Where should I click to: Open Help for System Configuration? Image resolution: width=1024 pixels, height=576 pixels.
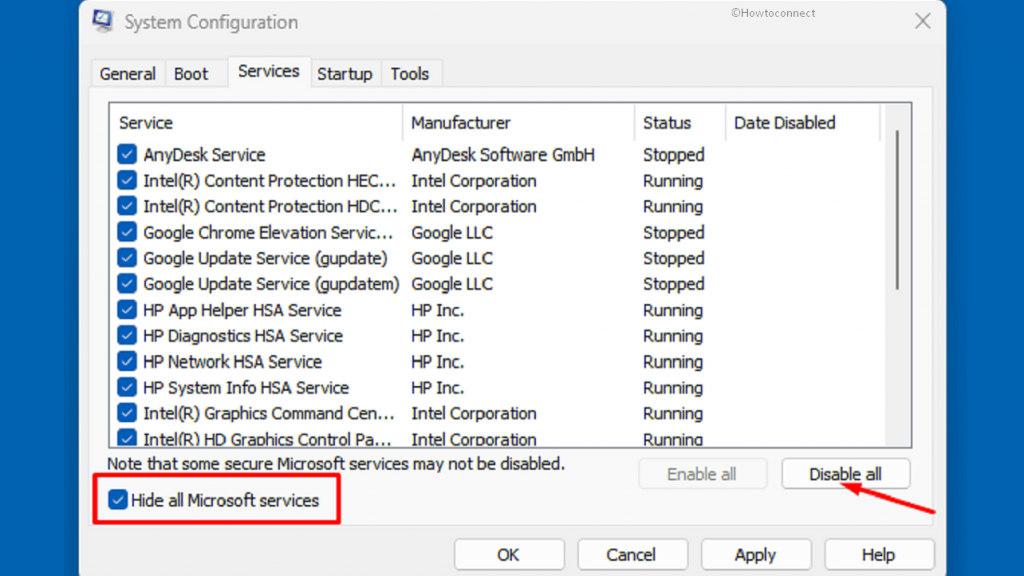(x=878, y=554)
